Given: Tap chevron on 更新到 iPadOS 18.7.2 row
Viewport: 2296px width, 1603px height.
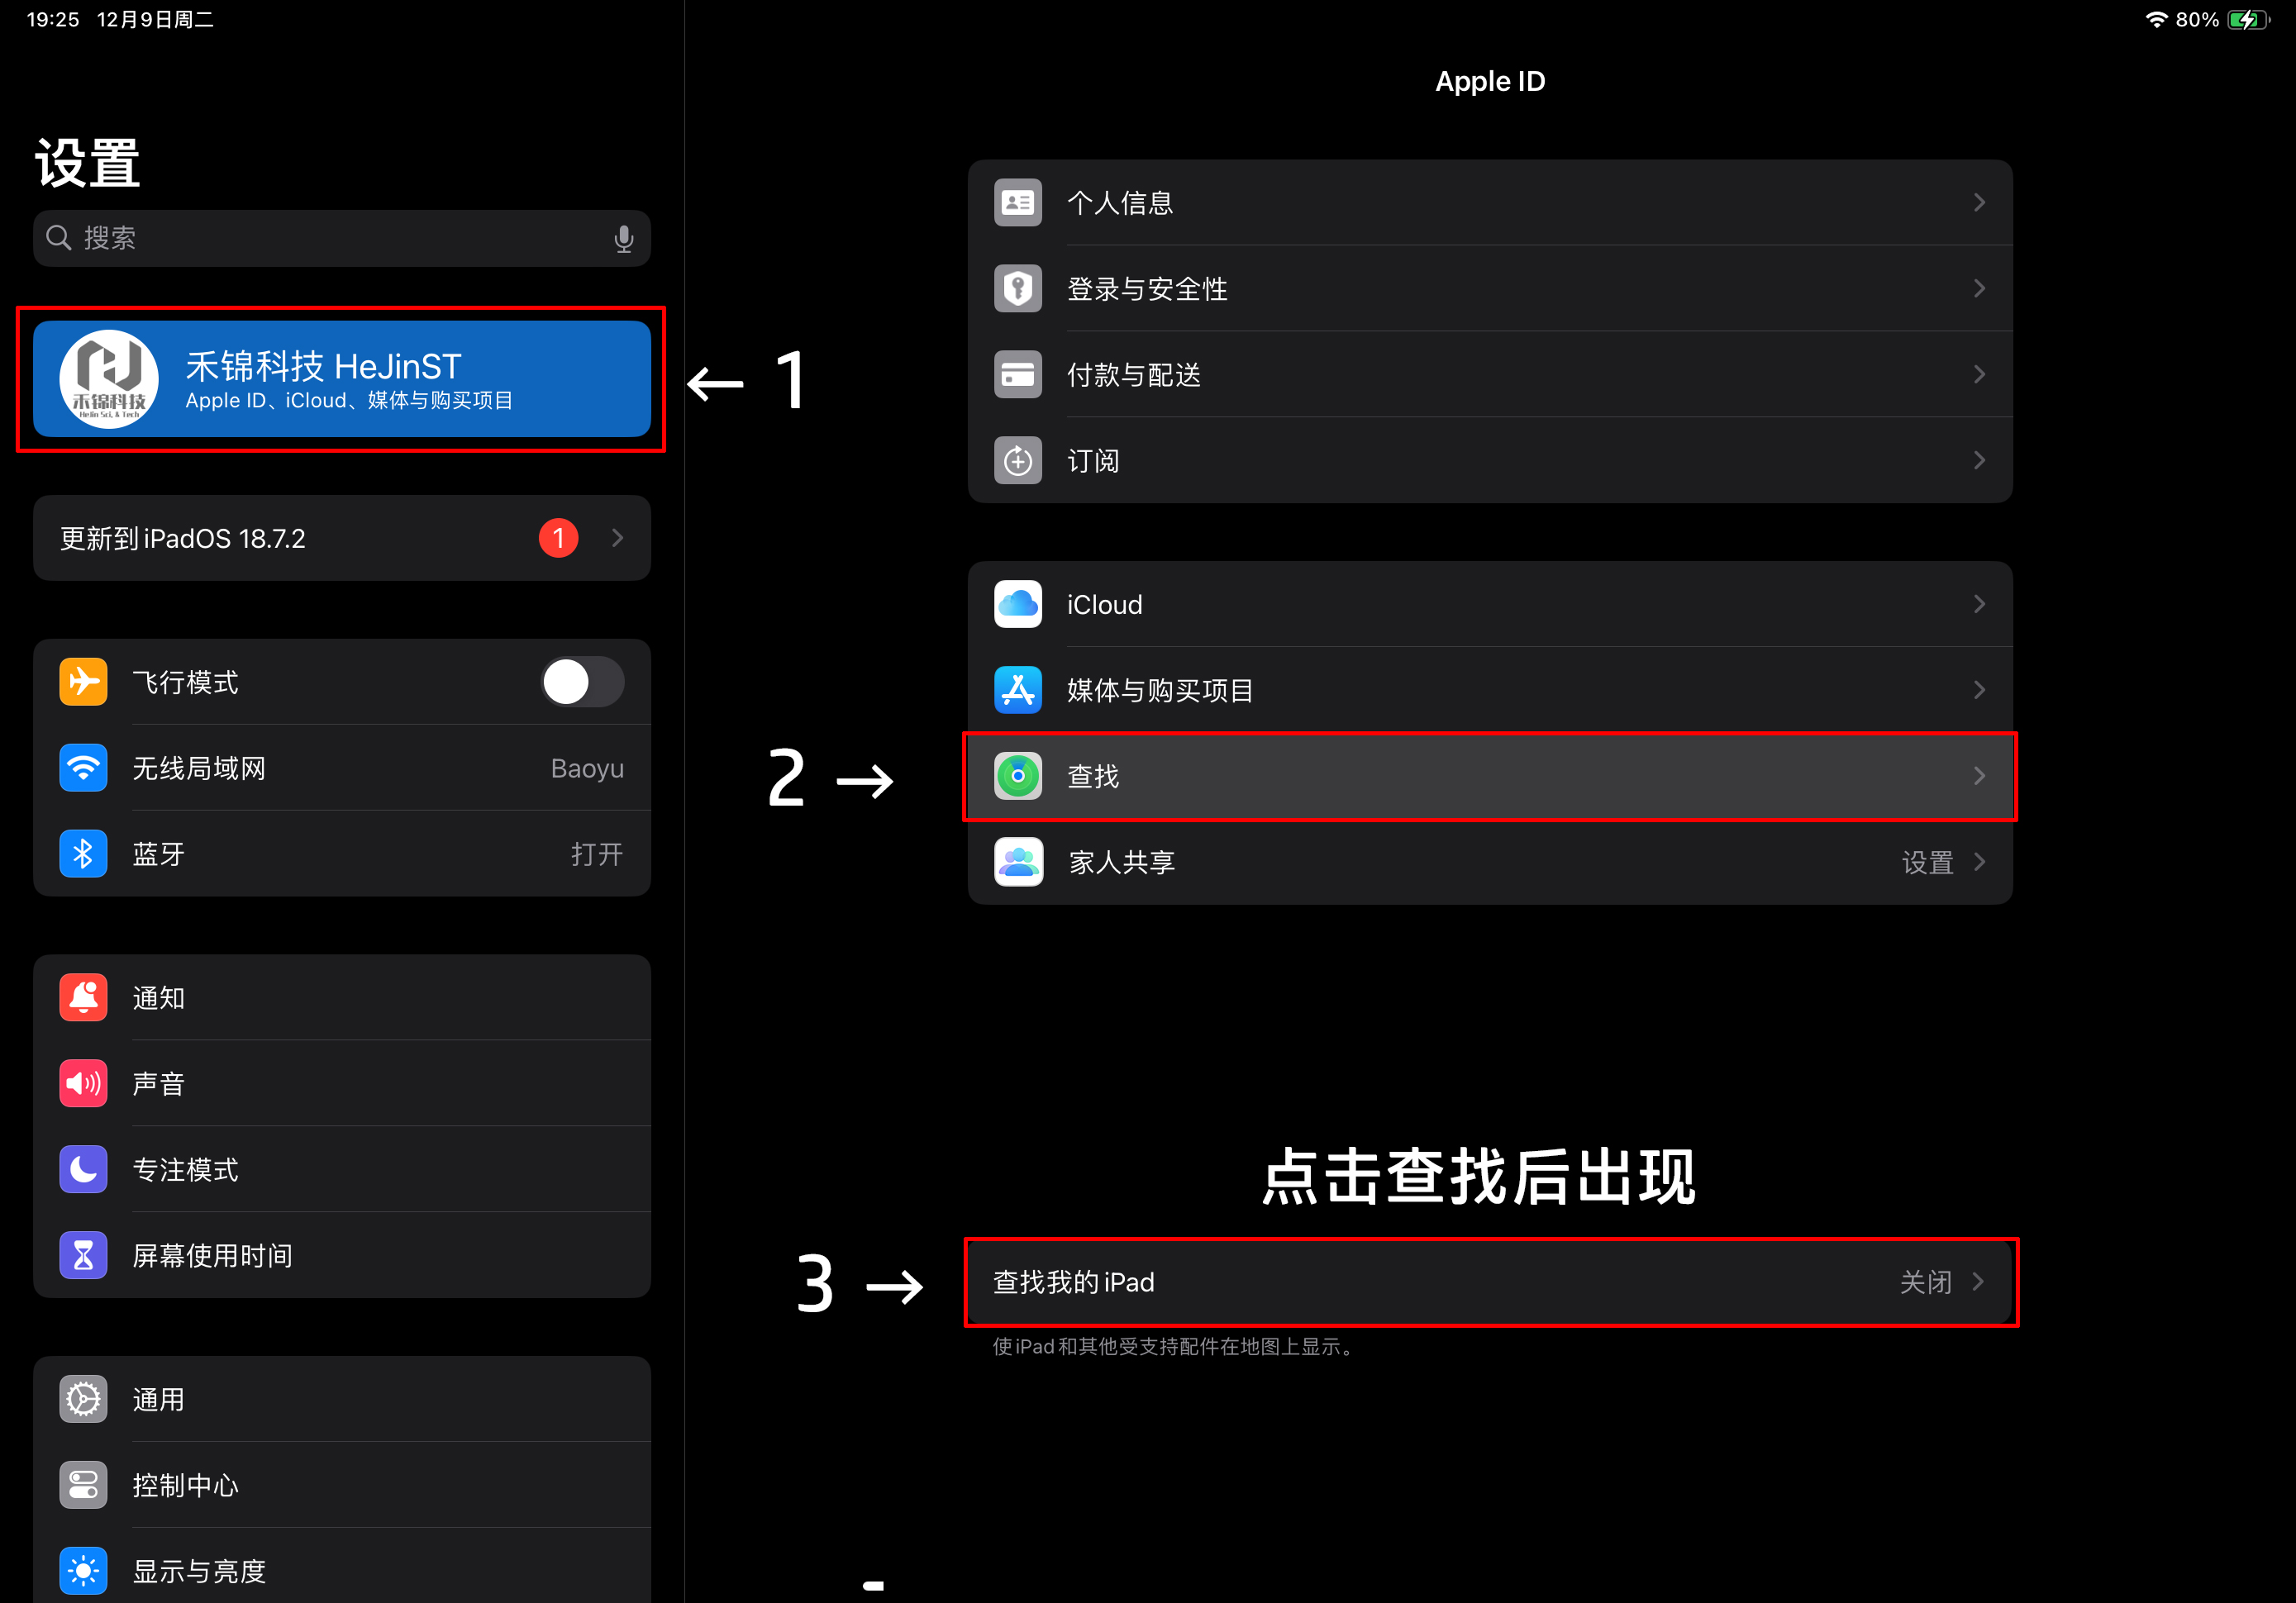Looking at the screenshot, I should 618,538.
